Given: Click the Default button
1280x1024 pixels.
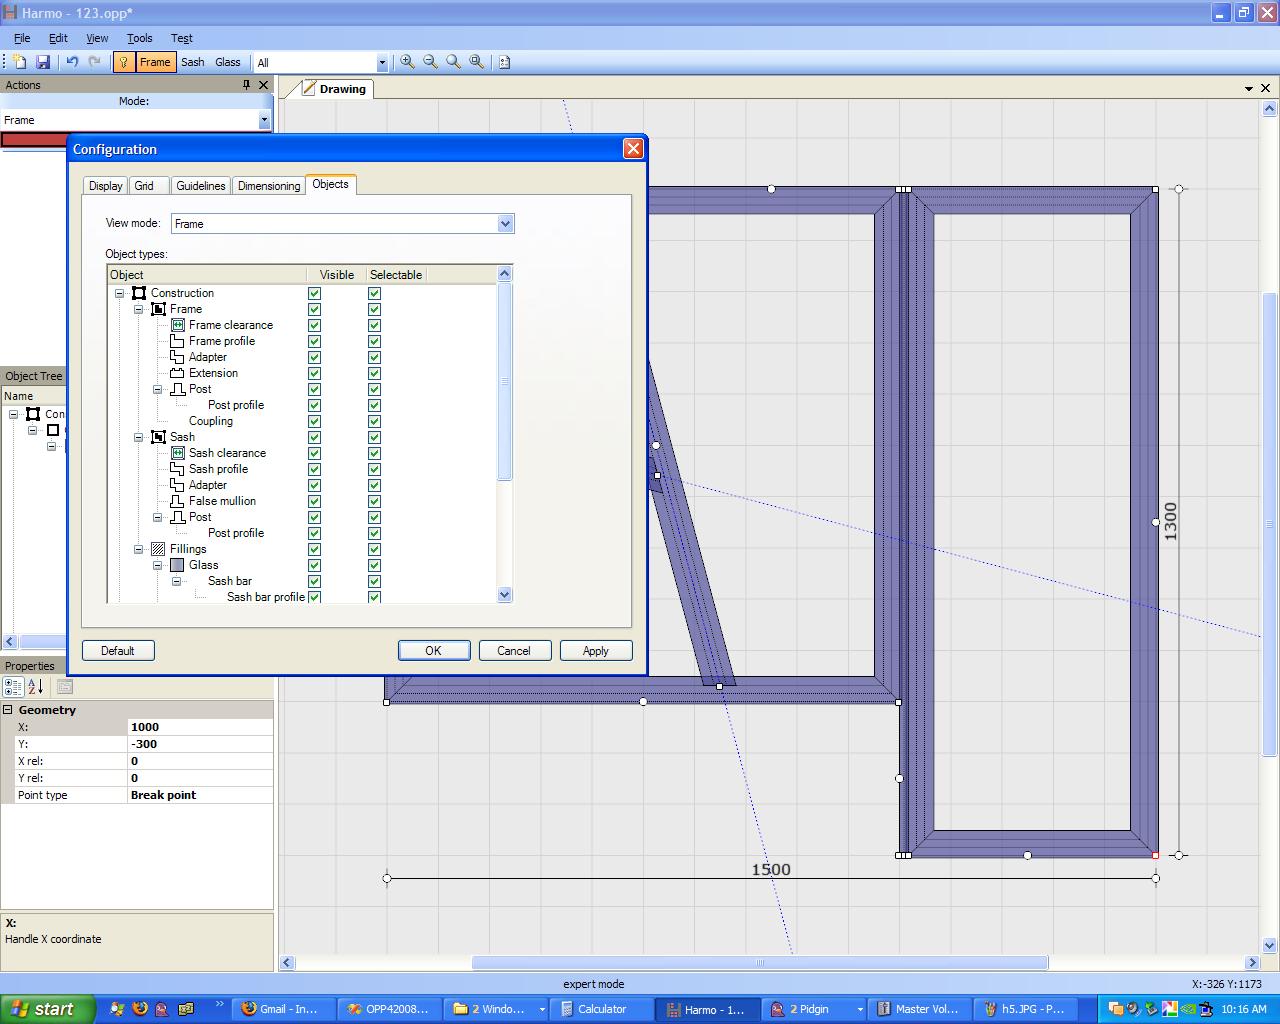Looking at the screenshot, I should 118,651.
